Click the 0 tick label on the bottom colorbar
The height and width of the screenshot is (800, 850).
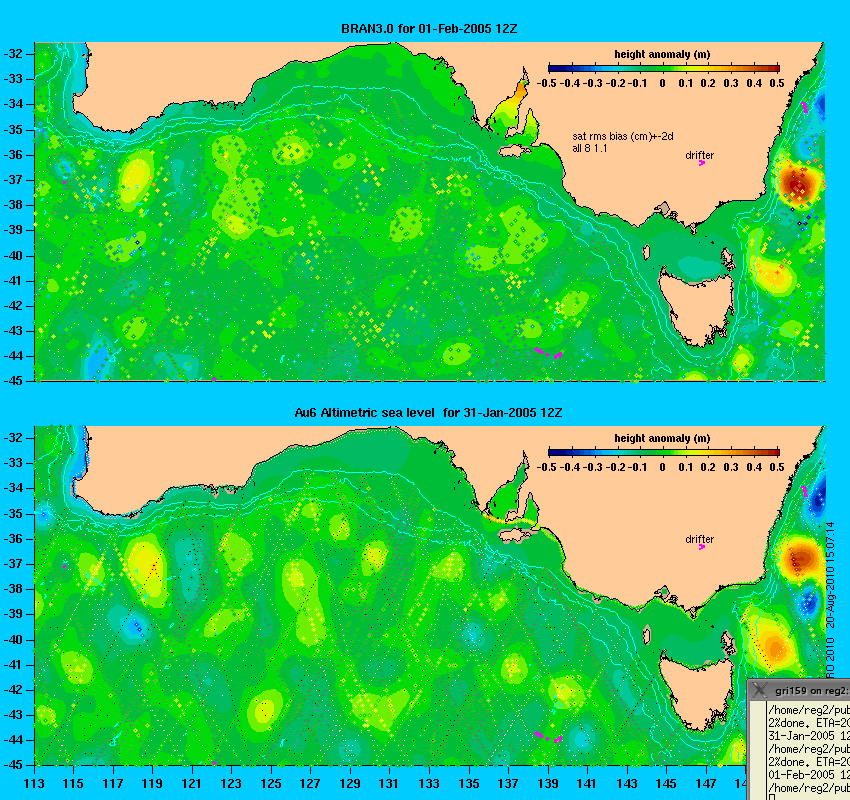tap(662, 467)
